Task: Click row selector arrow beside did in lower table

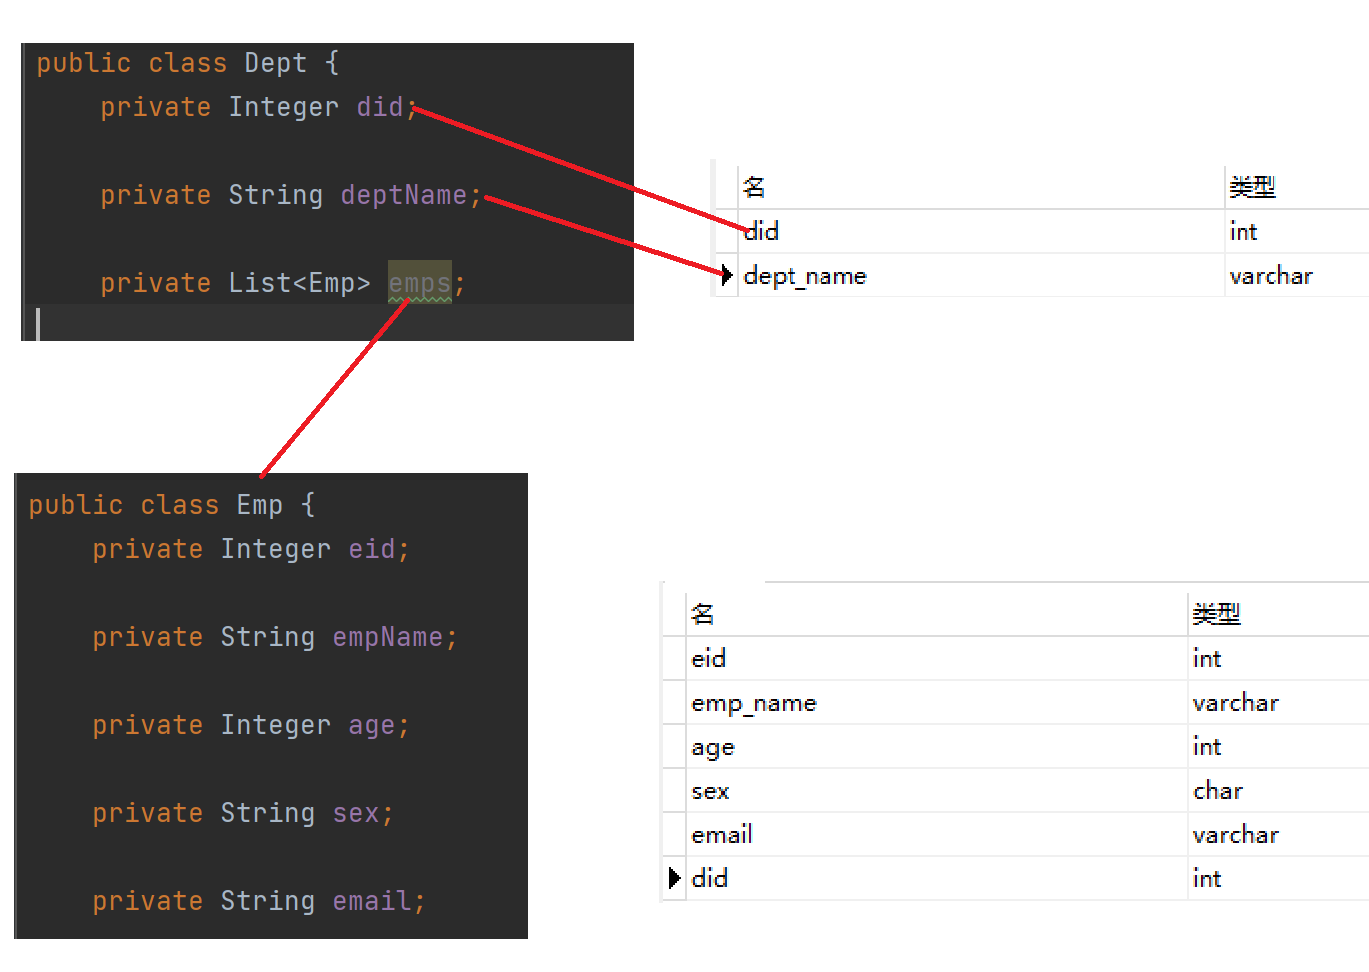Action: click(x=675, y=878)
